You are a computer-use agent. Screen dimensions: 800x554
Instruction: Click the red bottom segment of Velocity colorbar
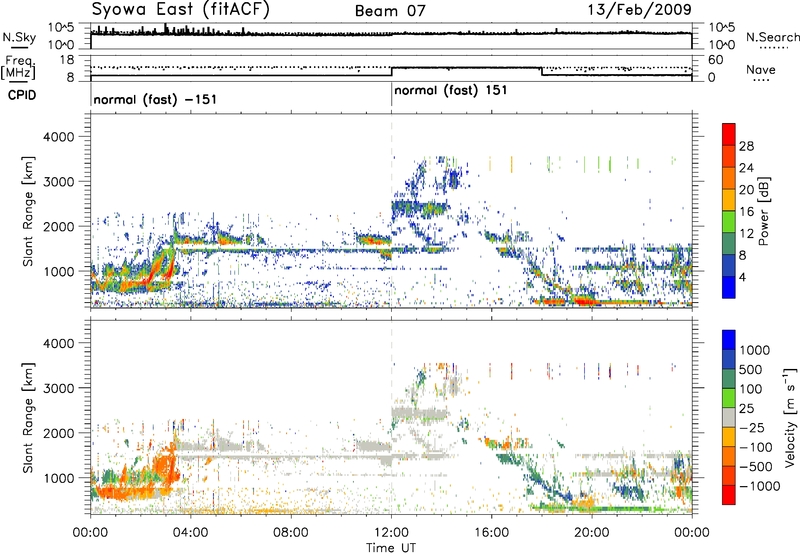[729, 495]
